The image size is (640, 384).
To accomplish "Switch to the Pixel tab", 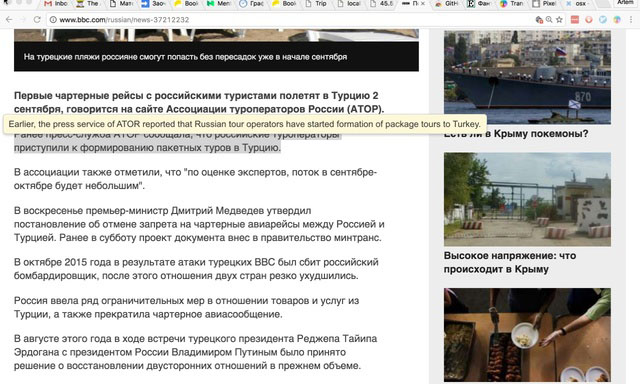I will tap(544, 4).
